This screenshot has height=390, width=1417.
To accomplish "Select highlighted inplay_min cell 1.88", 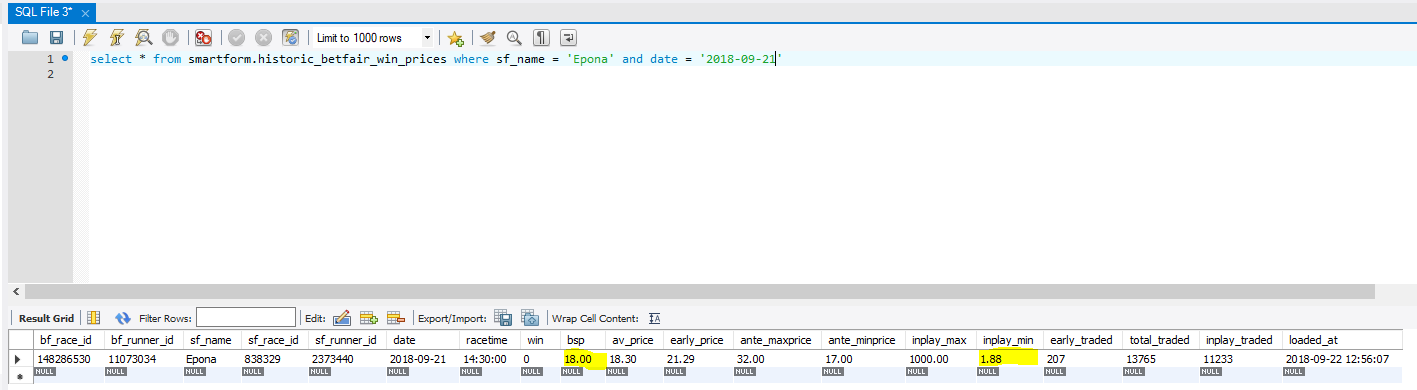I will coord(1009,358).
